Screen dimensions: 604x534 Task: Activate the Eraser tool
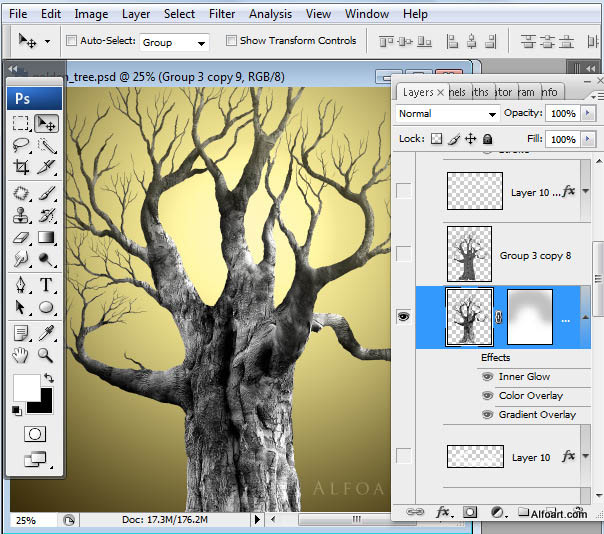coord(20,238)
